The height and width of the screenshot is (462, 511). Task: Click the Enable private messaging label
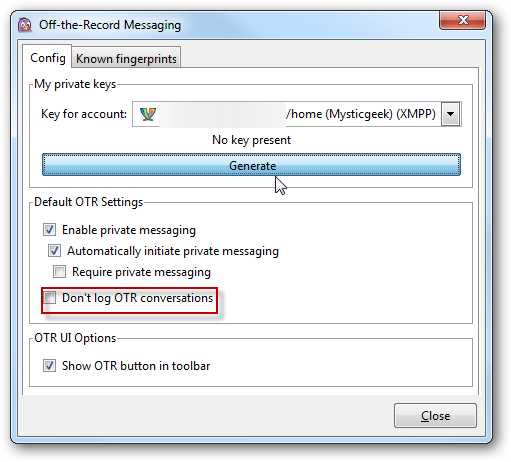coord(129,230)
